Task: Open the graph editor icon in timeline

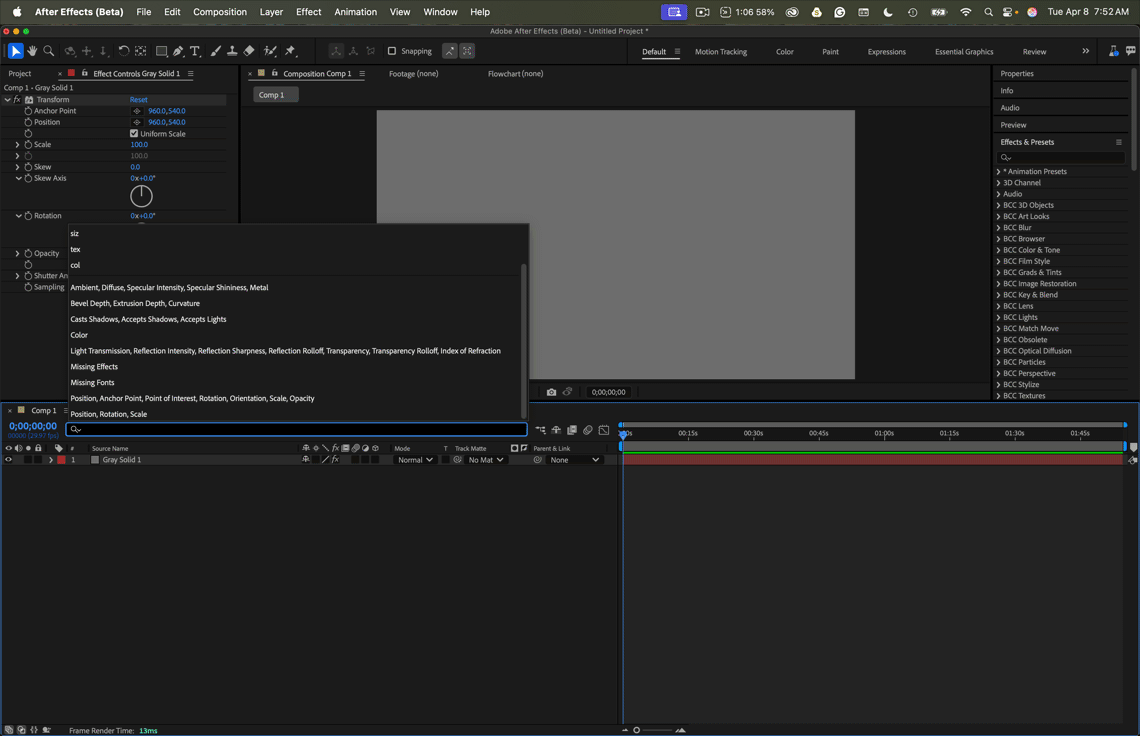Action: pos(603,430)
